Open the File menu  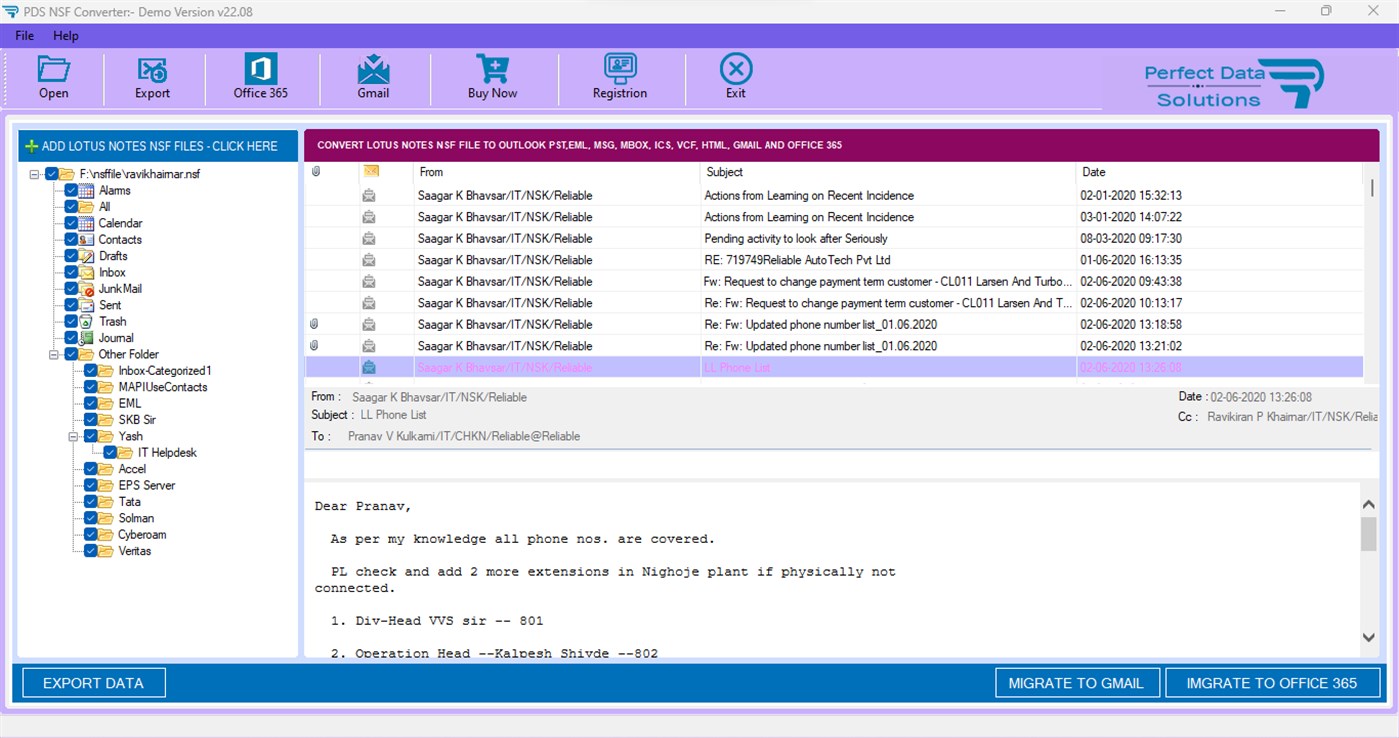[x=23, y=35]
